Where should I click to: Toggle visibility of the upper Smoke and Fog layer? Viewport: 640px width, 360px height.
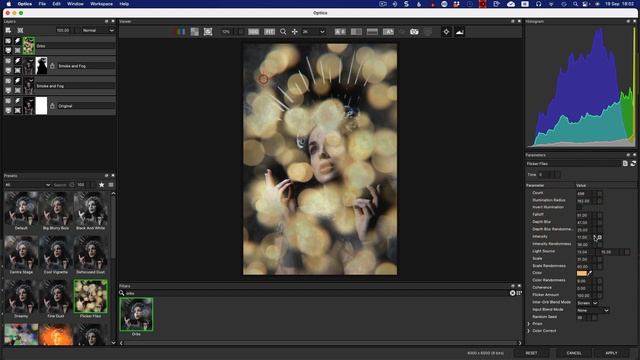click(x=8, y=61)
